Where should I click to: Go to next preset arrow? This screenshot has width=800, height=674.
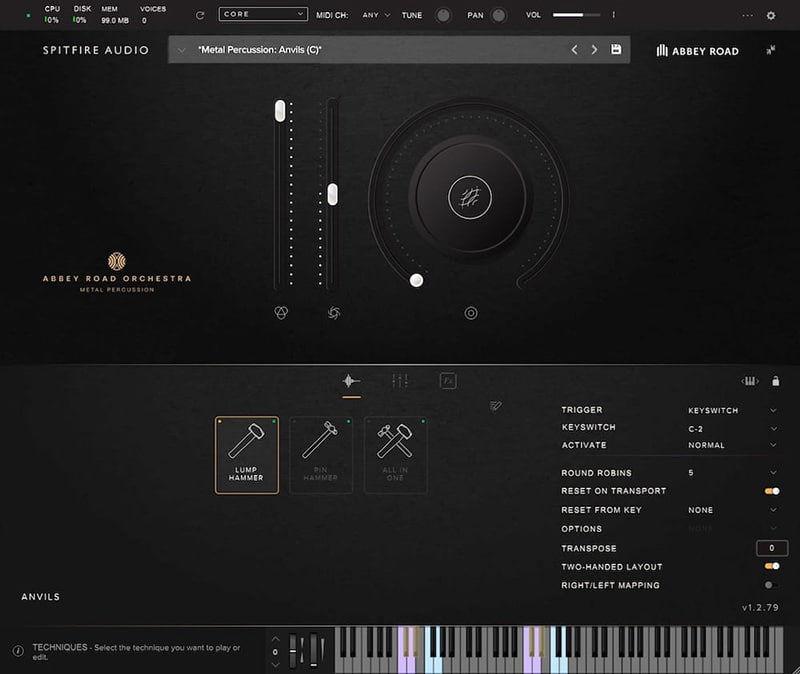(594, 49)
